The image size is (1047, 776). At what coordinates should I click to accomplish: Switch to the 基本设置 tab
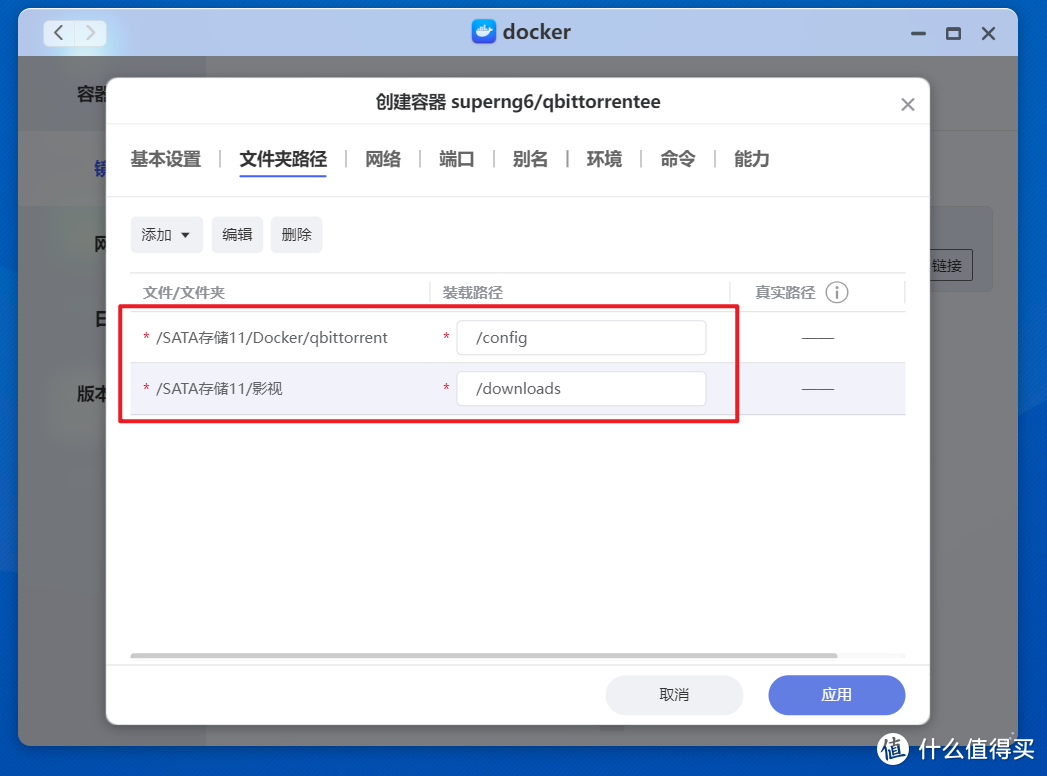coord(166,159)
